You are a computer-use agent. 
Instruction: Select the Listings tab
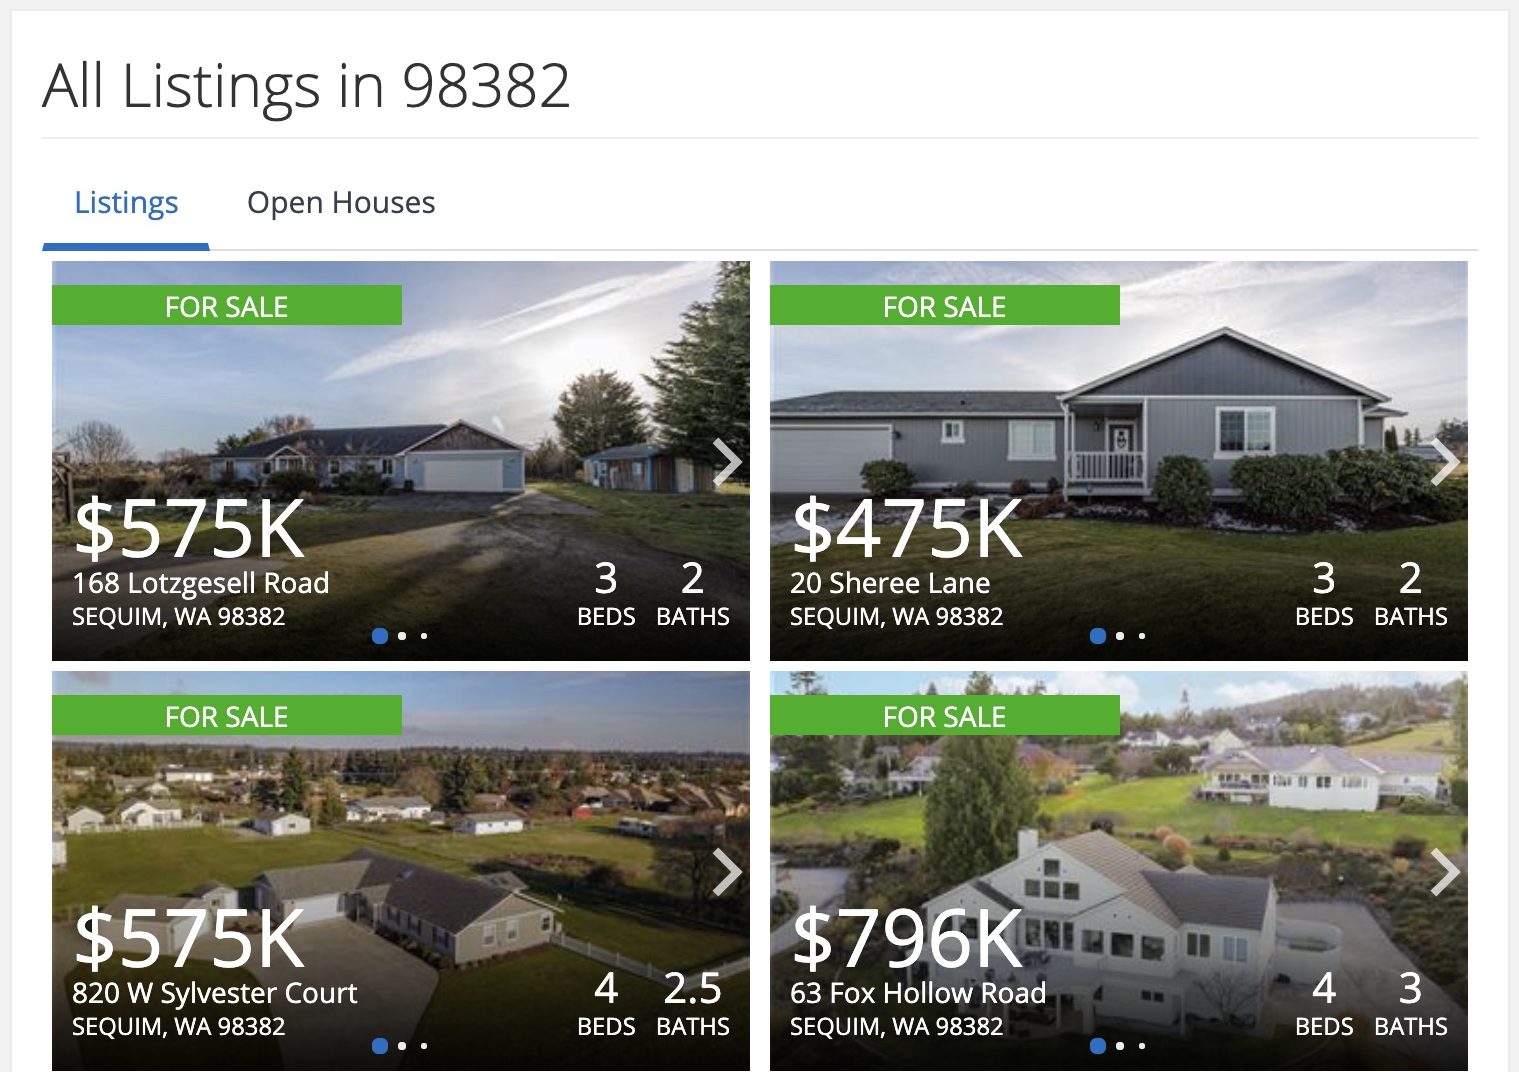[x=126, y=203]
